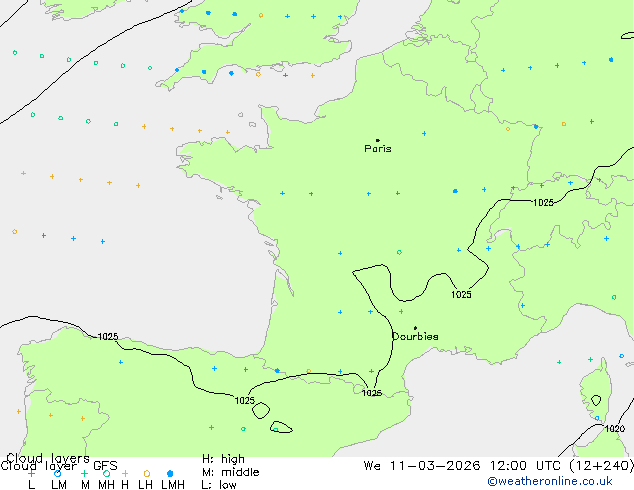Screen dimensions: 634x490
Task: Click the 'H: high' legend text
Action: [223, 459]
